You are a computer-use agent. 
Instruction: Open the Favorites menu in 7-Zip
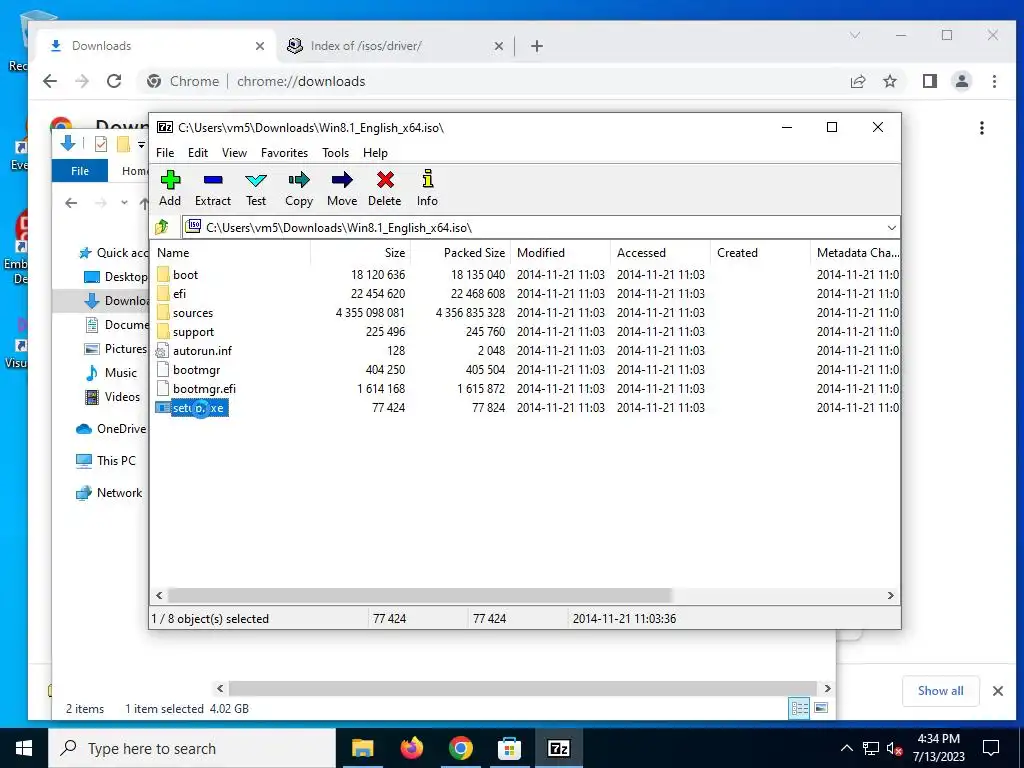(x=284, y=153)
